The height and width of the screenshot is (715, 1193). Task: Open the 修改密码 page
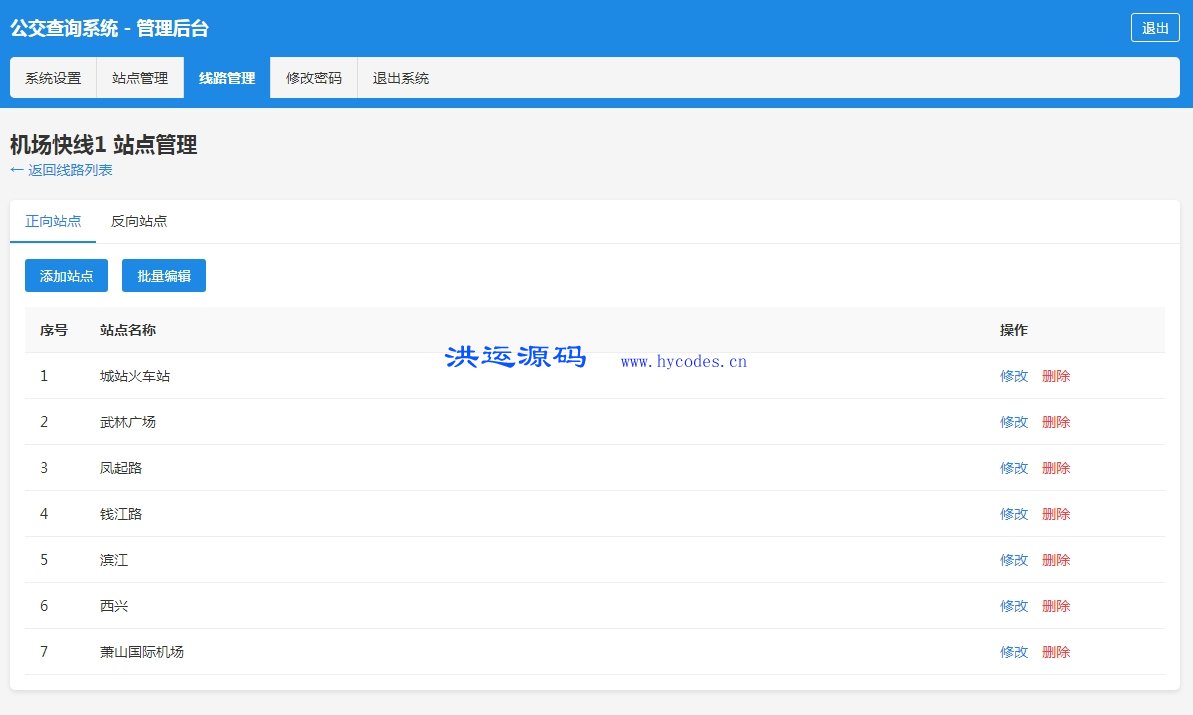313,77
